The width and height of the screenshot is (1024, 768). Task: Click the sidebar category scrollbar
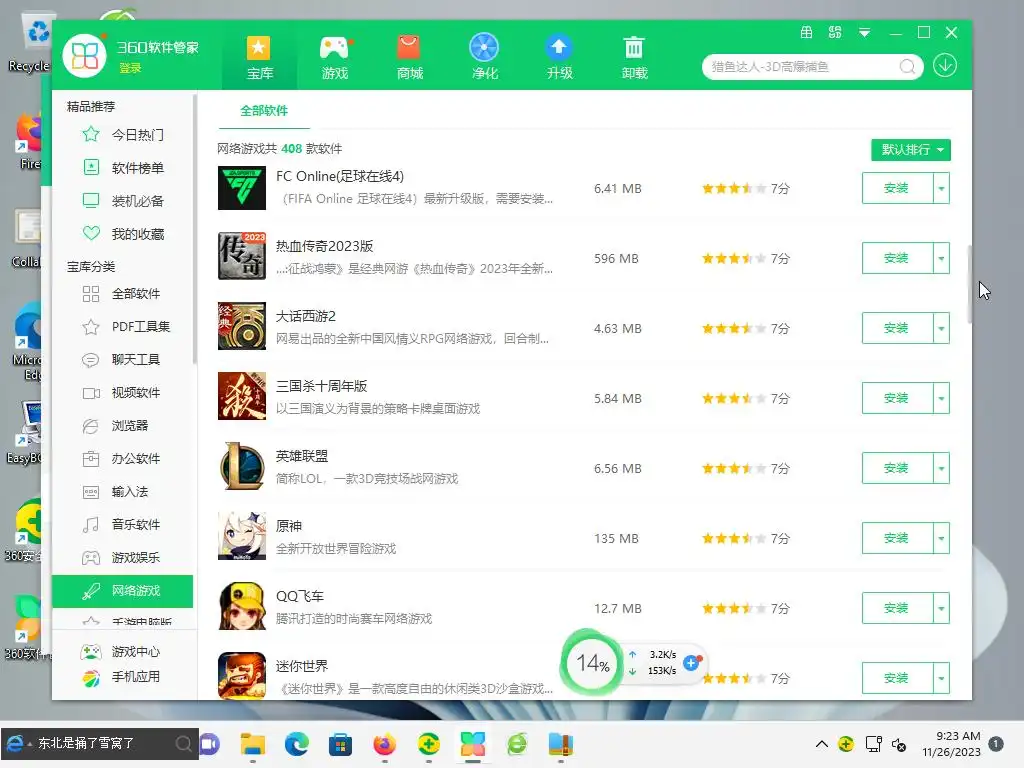point(195,229)
